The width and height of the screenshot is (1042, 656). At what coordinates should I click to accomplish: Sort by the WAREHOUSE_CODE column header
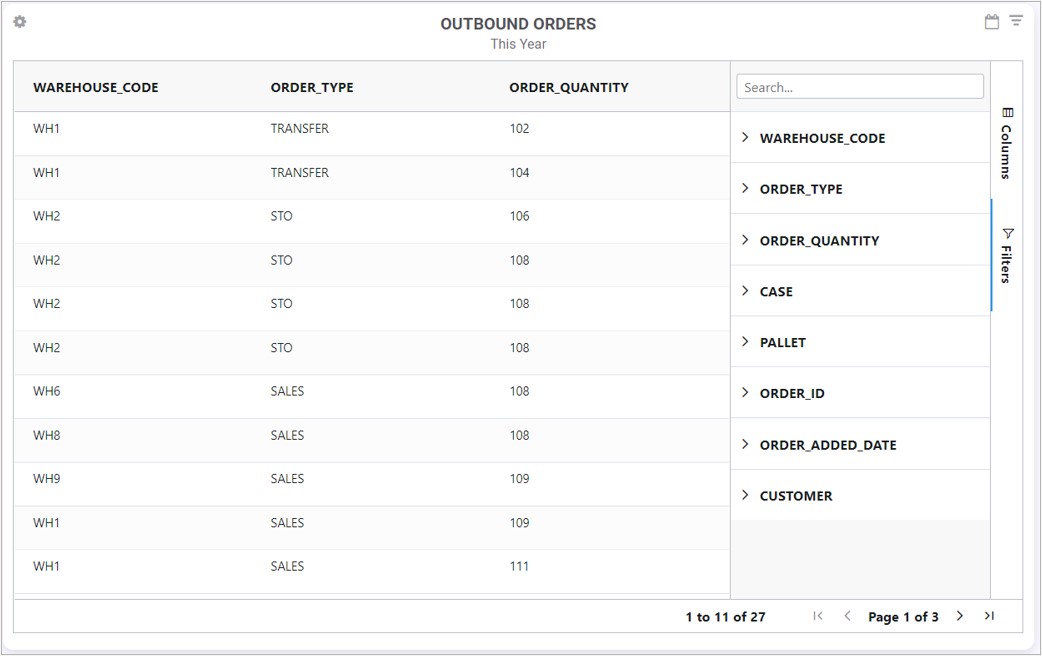tap(96, 87)
